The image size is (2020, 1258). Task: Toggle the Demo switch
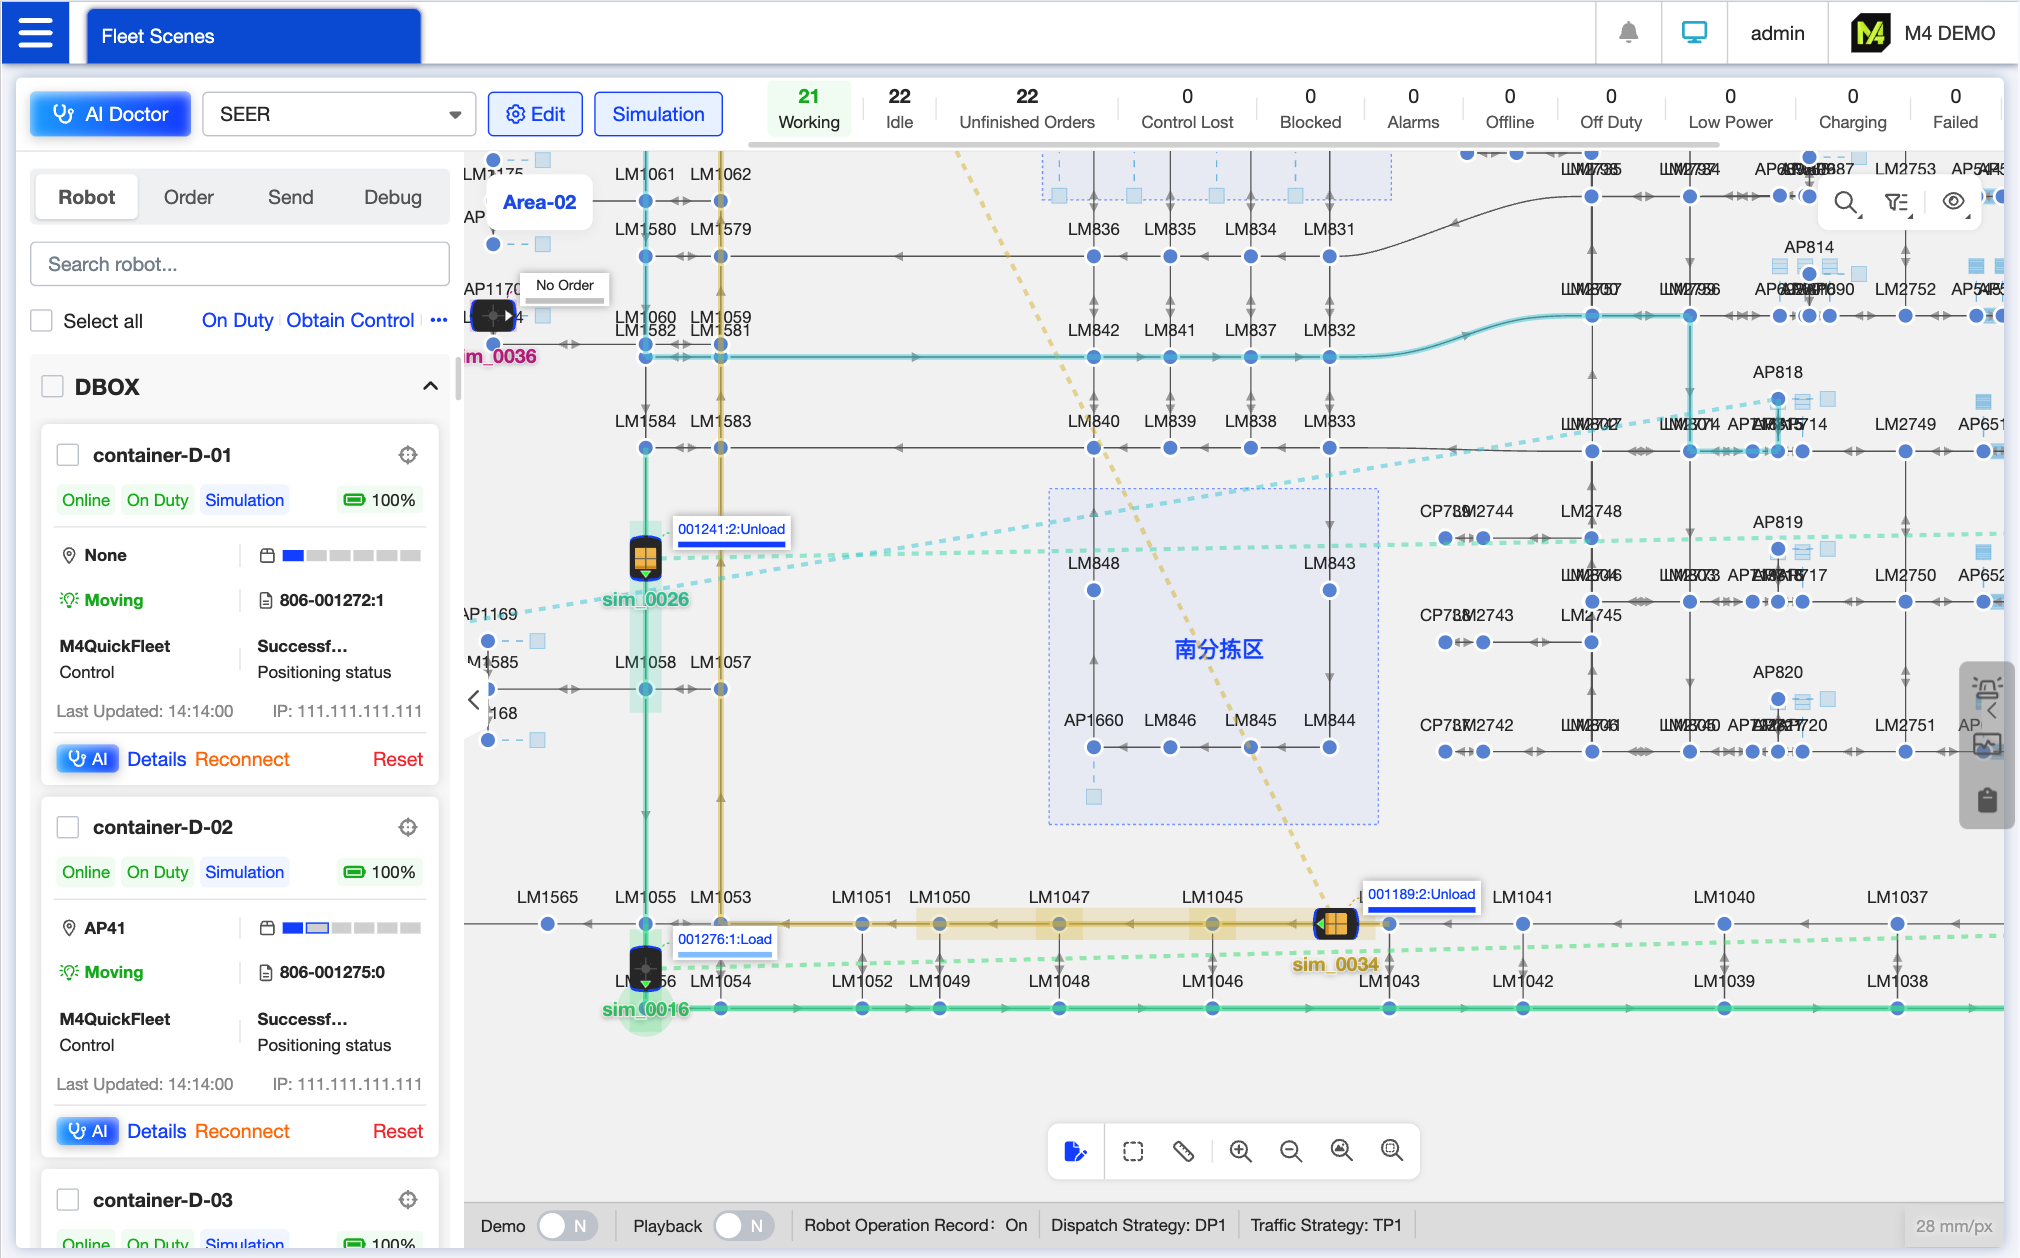pyautogui.click(x=567, y=1225)
